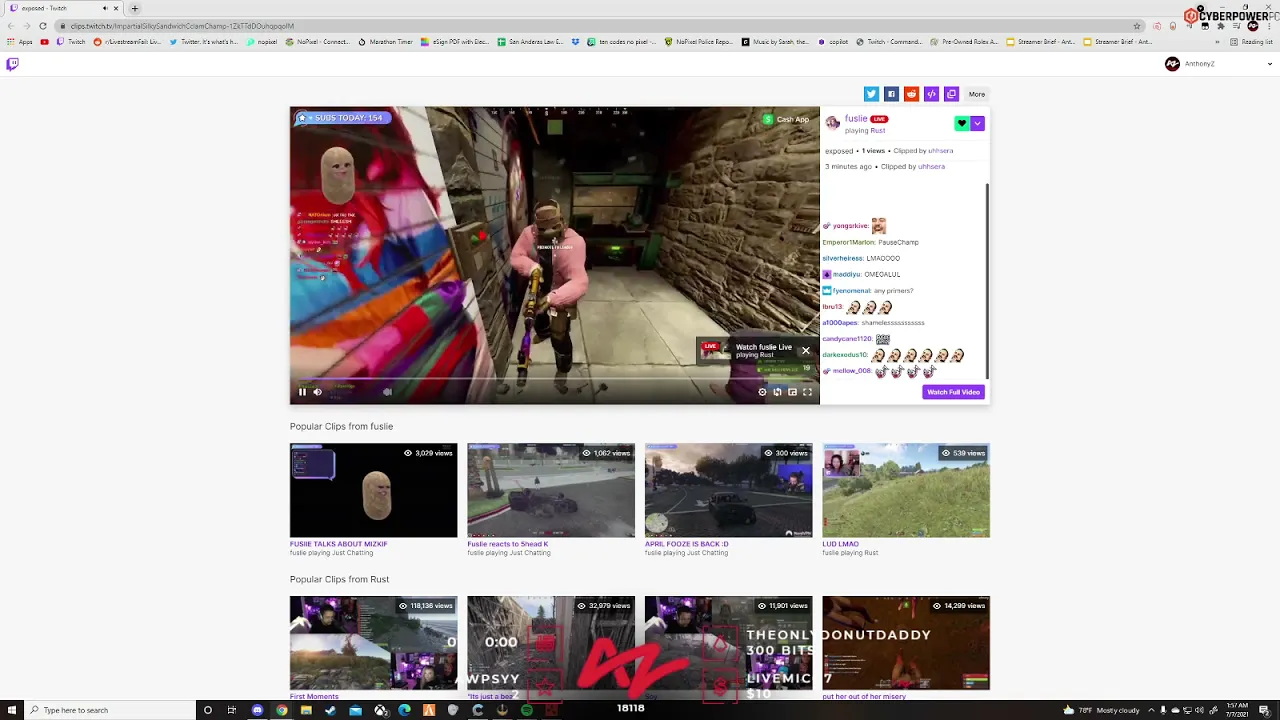Dismiss the Watch fuslie Live overlay
This screenshot has height=720, width=1280.
[x=805, y=351]
